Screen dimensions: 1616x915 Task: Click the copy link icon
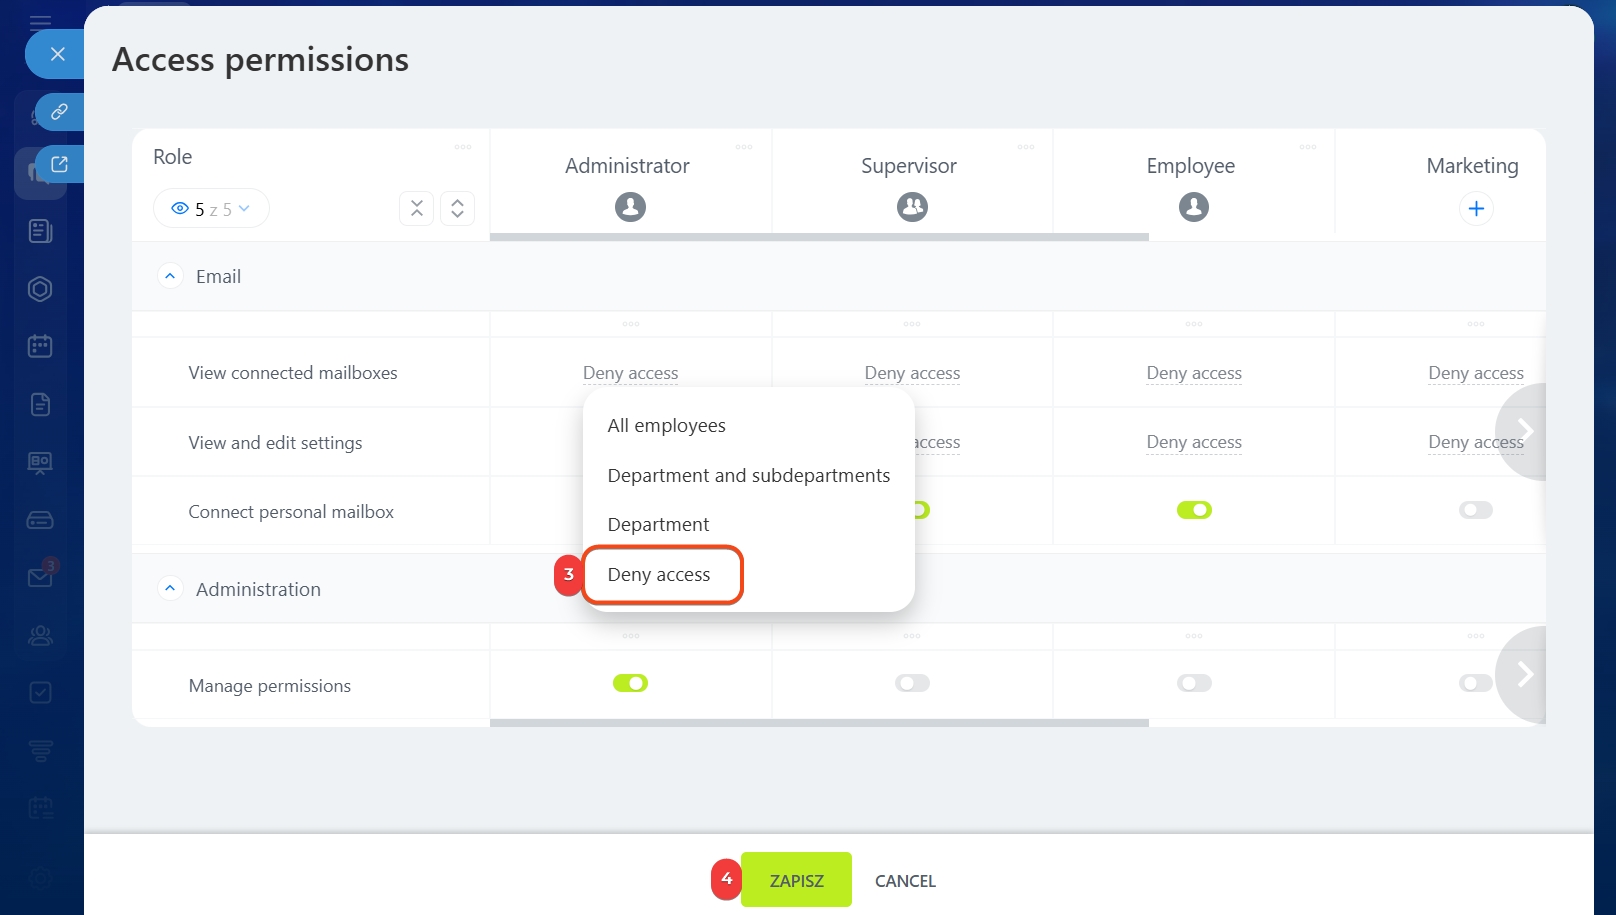pyautogui.click(x=59, y=112)
